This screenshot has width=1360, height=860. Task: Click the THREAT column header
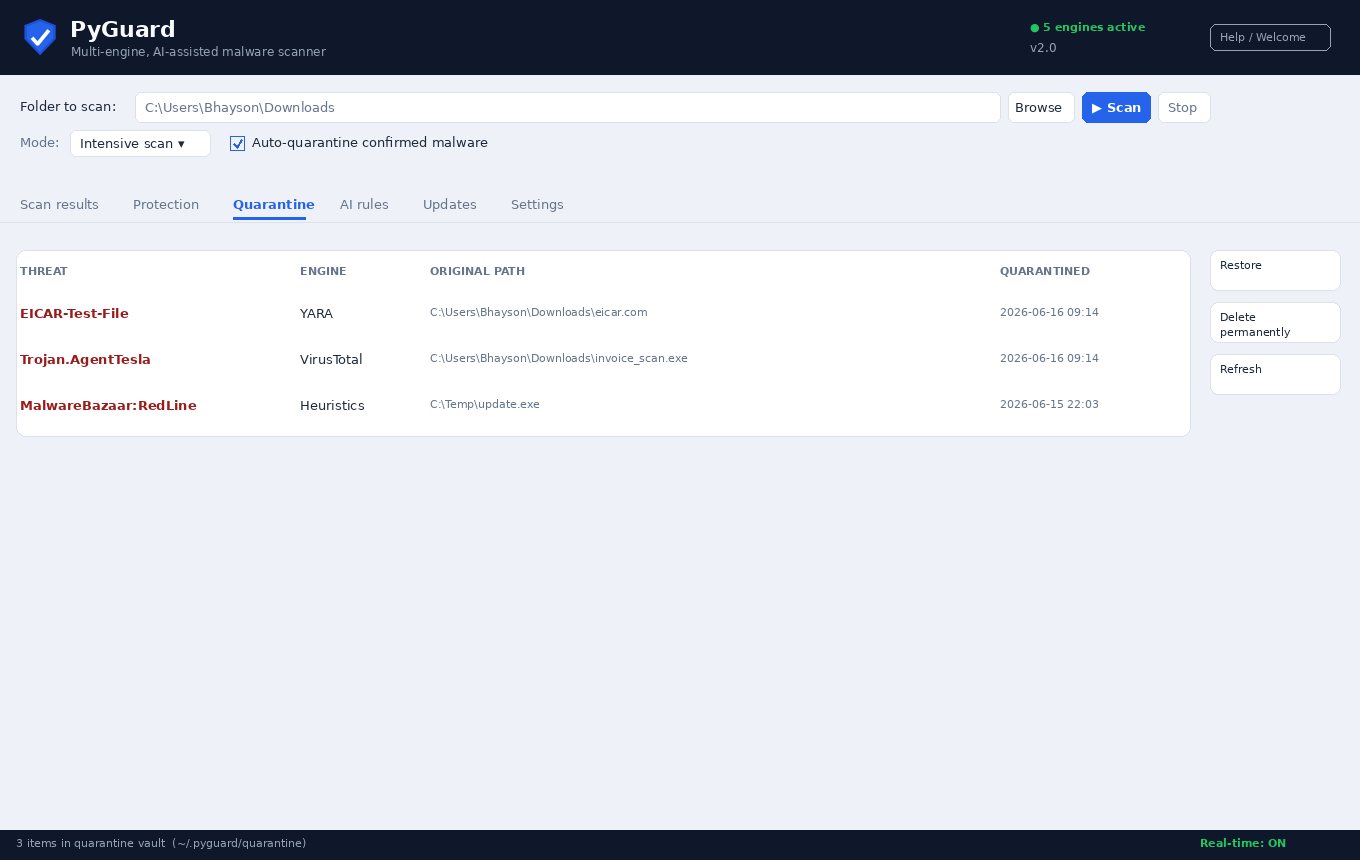pos(44,271)
